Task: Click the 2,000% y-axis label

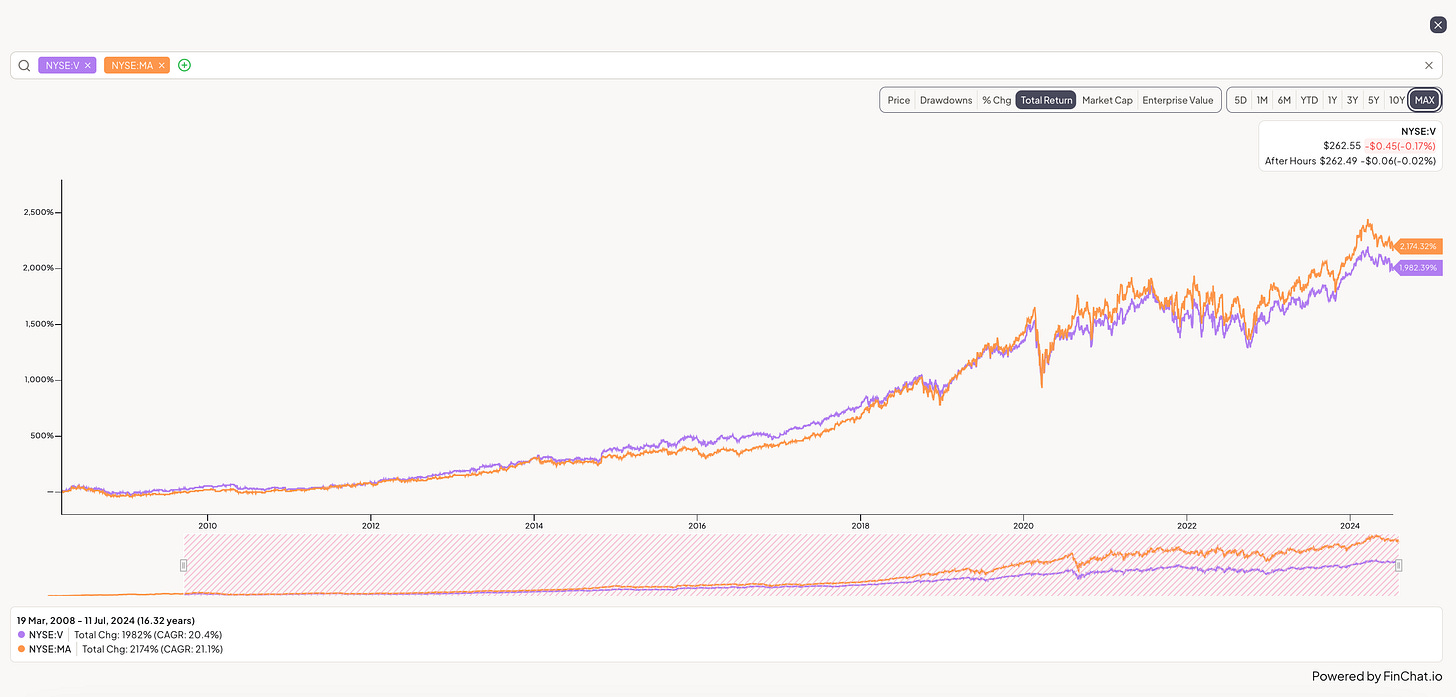Action: coord(39,268)
